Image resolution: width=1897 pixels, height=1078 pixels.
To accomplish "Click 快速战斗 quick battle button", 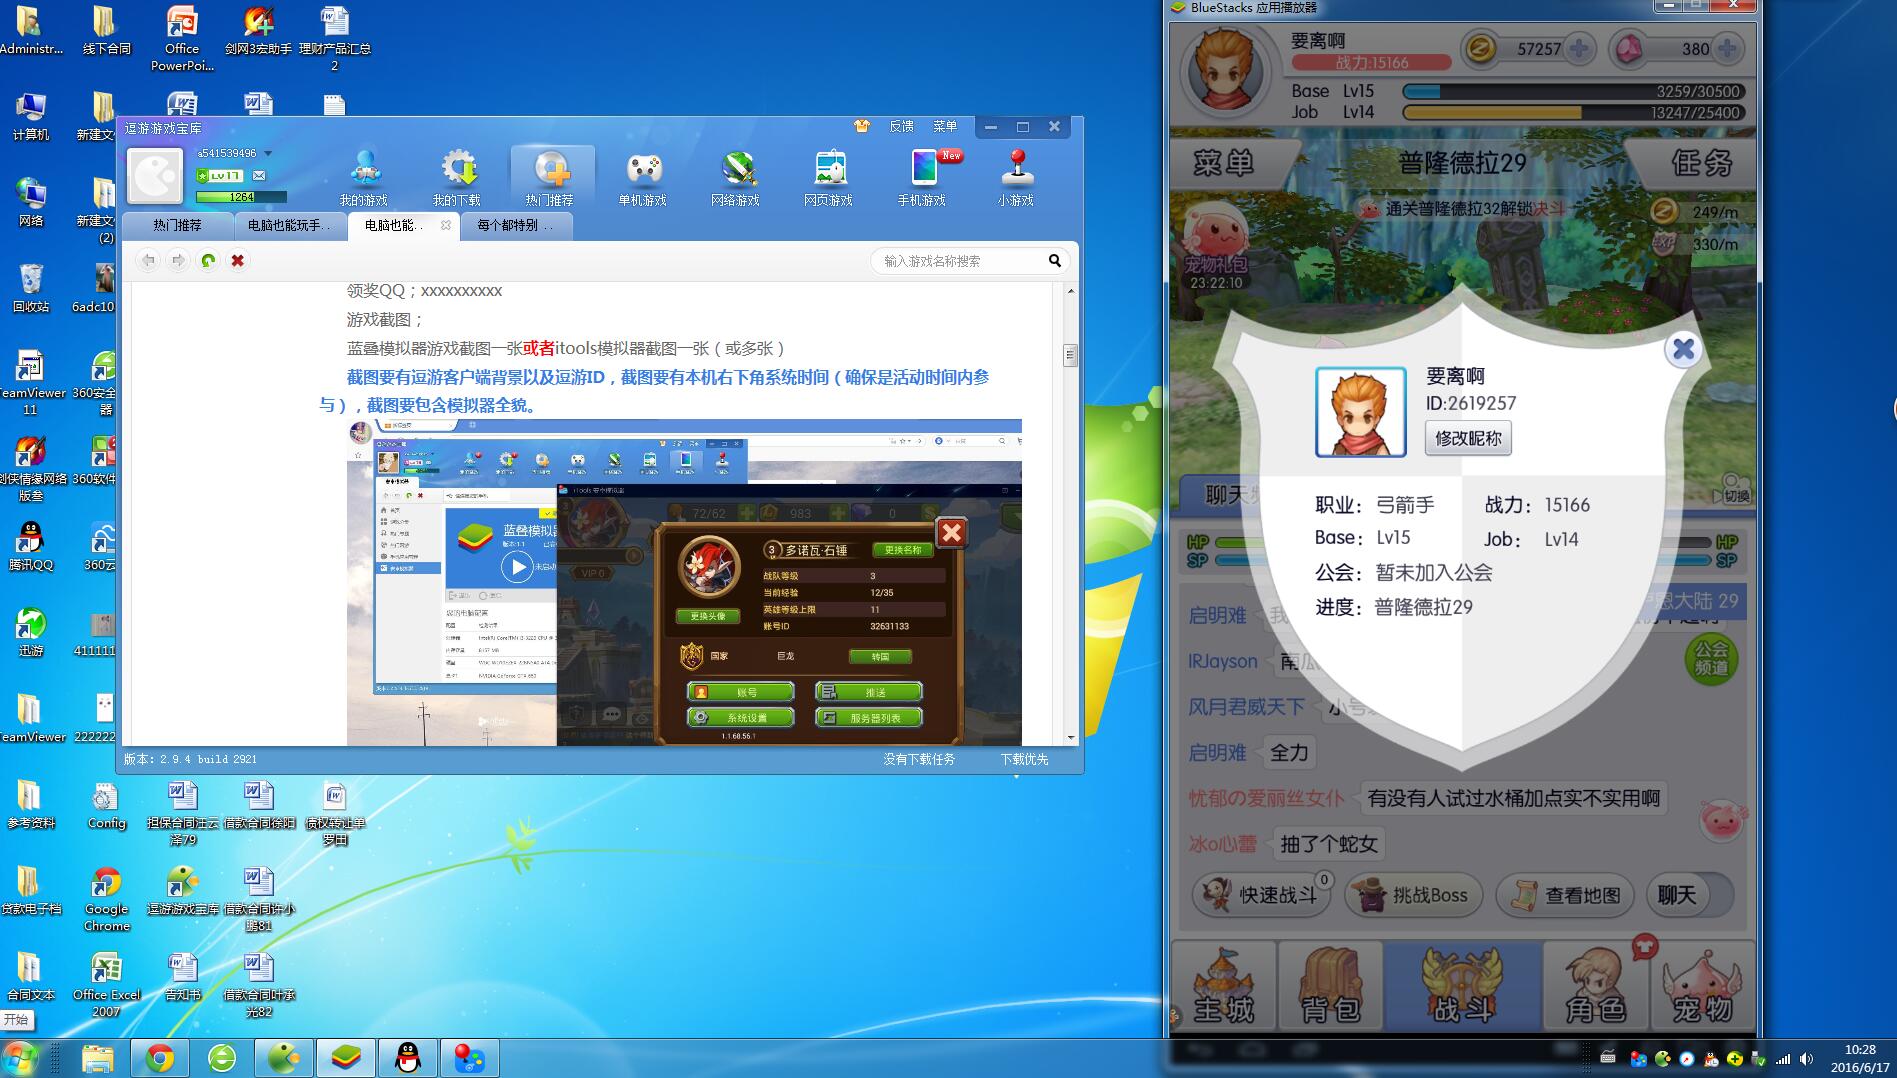I will pyautogui.click(x=1264, y=895).
